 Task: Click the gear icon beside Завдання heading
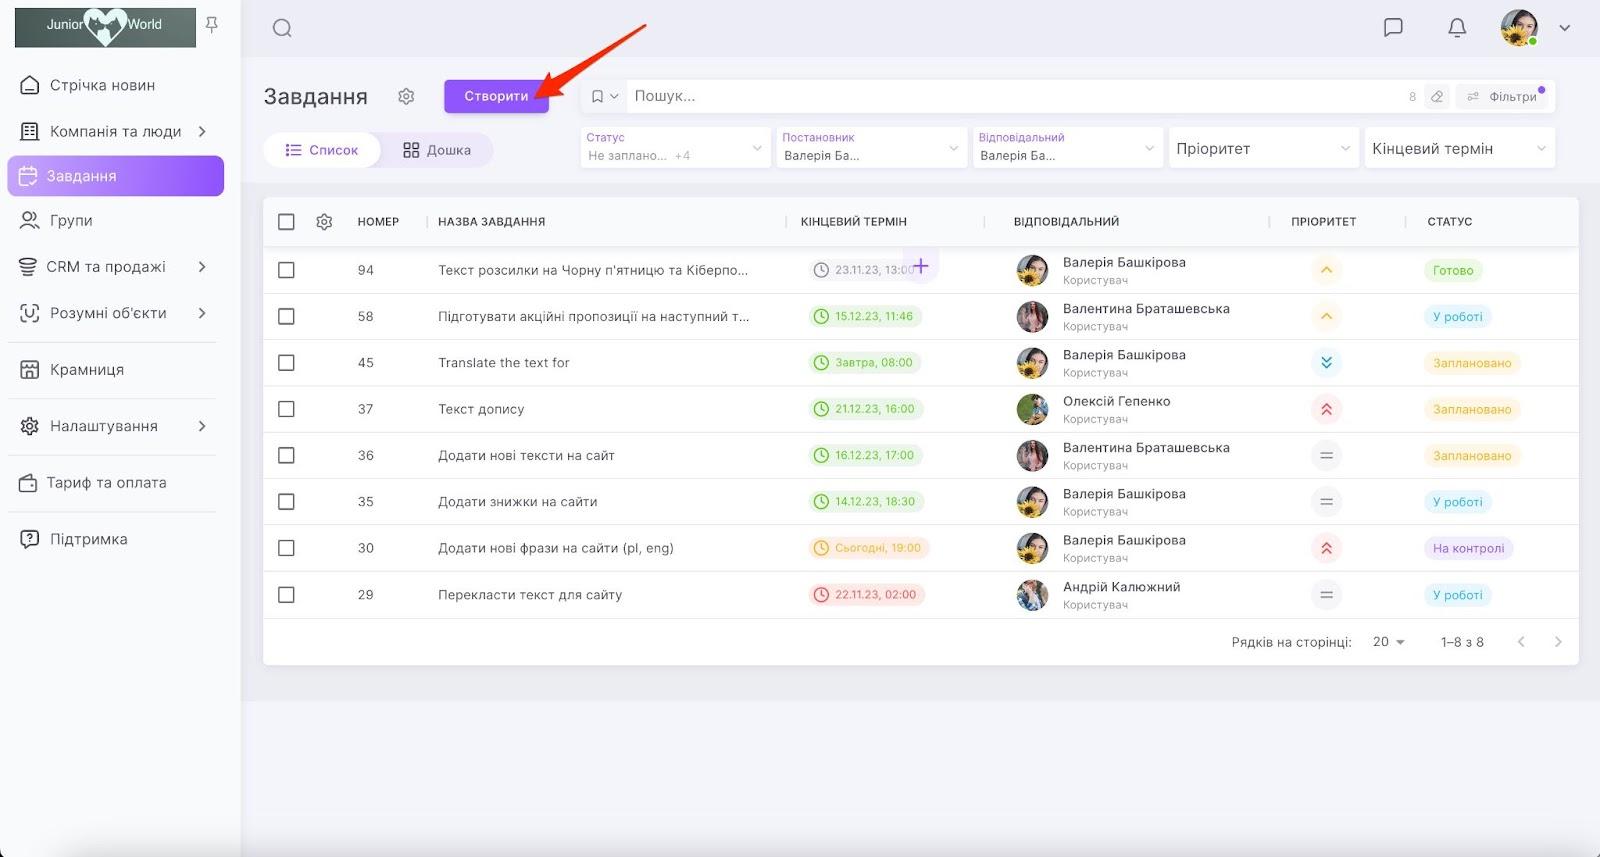[x=406, y=96]
